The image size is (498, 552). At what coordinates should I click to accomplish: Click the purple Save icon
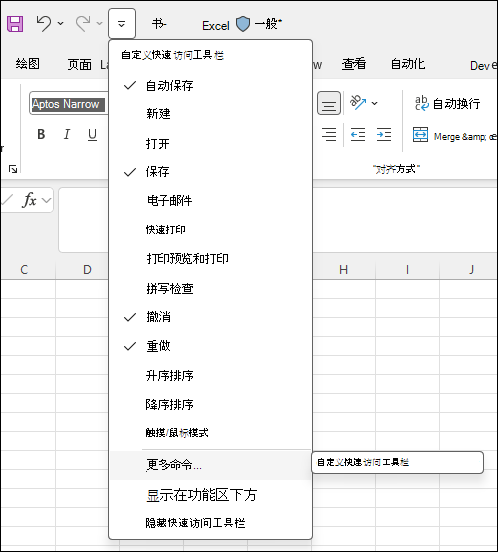point(15,24)
